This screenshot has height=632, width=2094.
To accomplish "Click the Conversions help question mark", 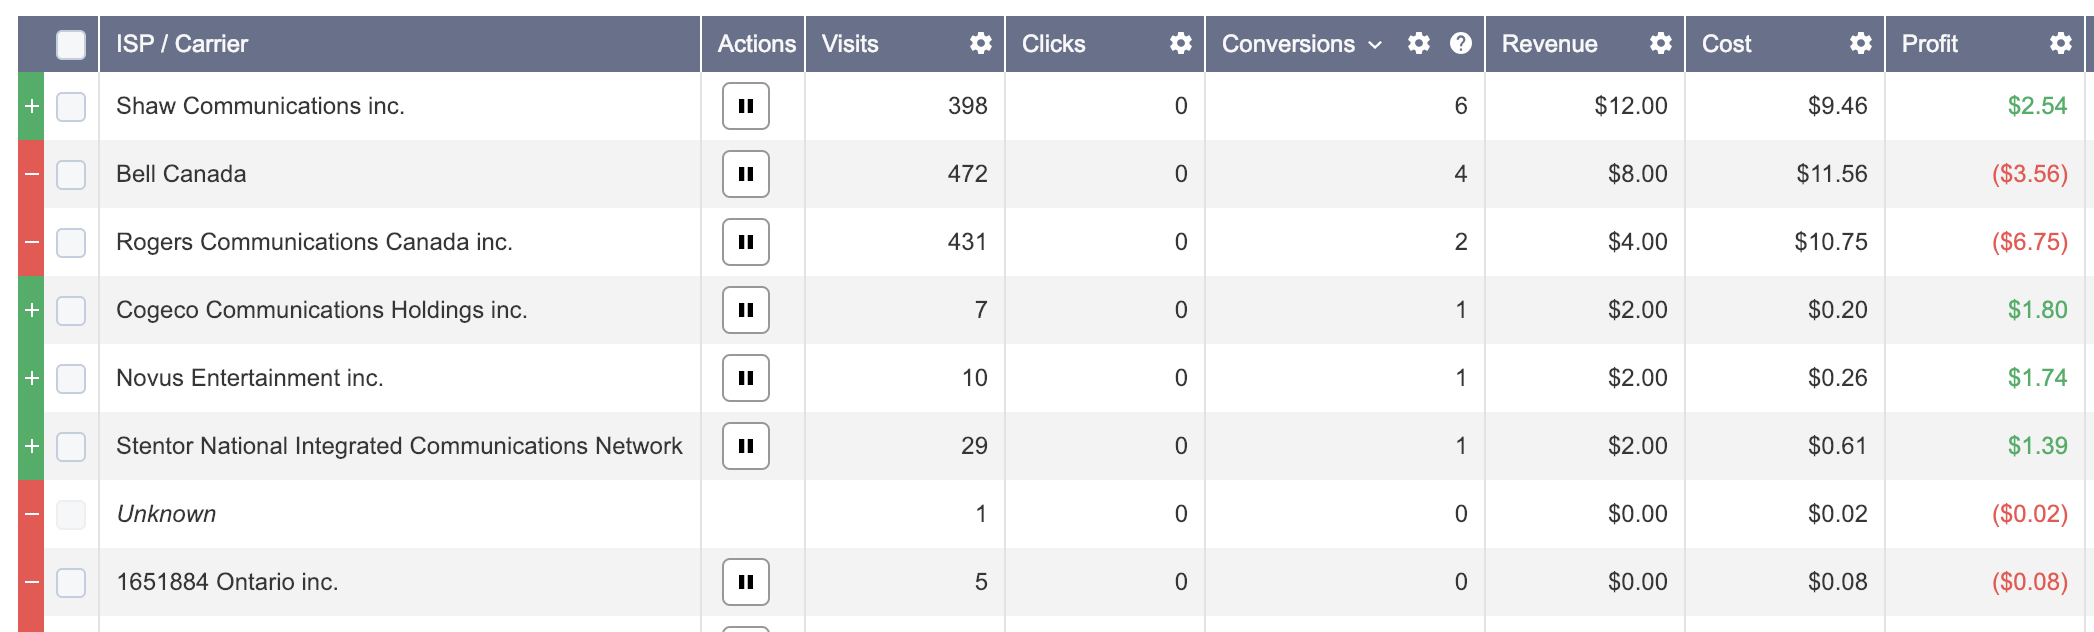I will [1461, 43].
